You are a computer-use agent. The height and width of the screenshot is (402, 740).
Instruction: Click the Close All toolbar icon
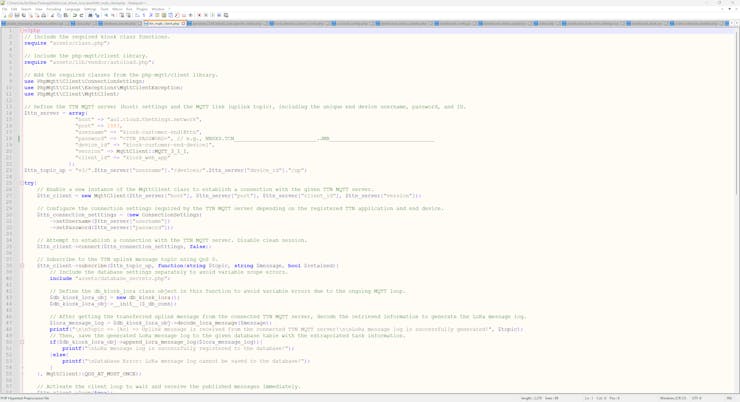(37, 15)
